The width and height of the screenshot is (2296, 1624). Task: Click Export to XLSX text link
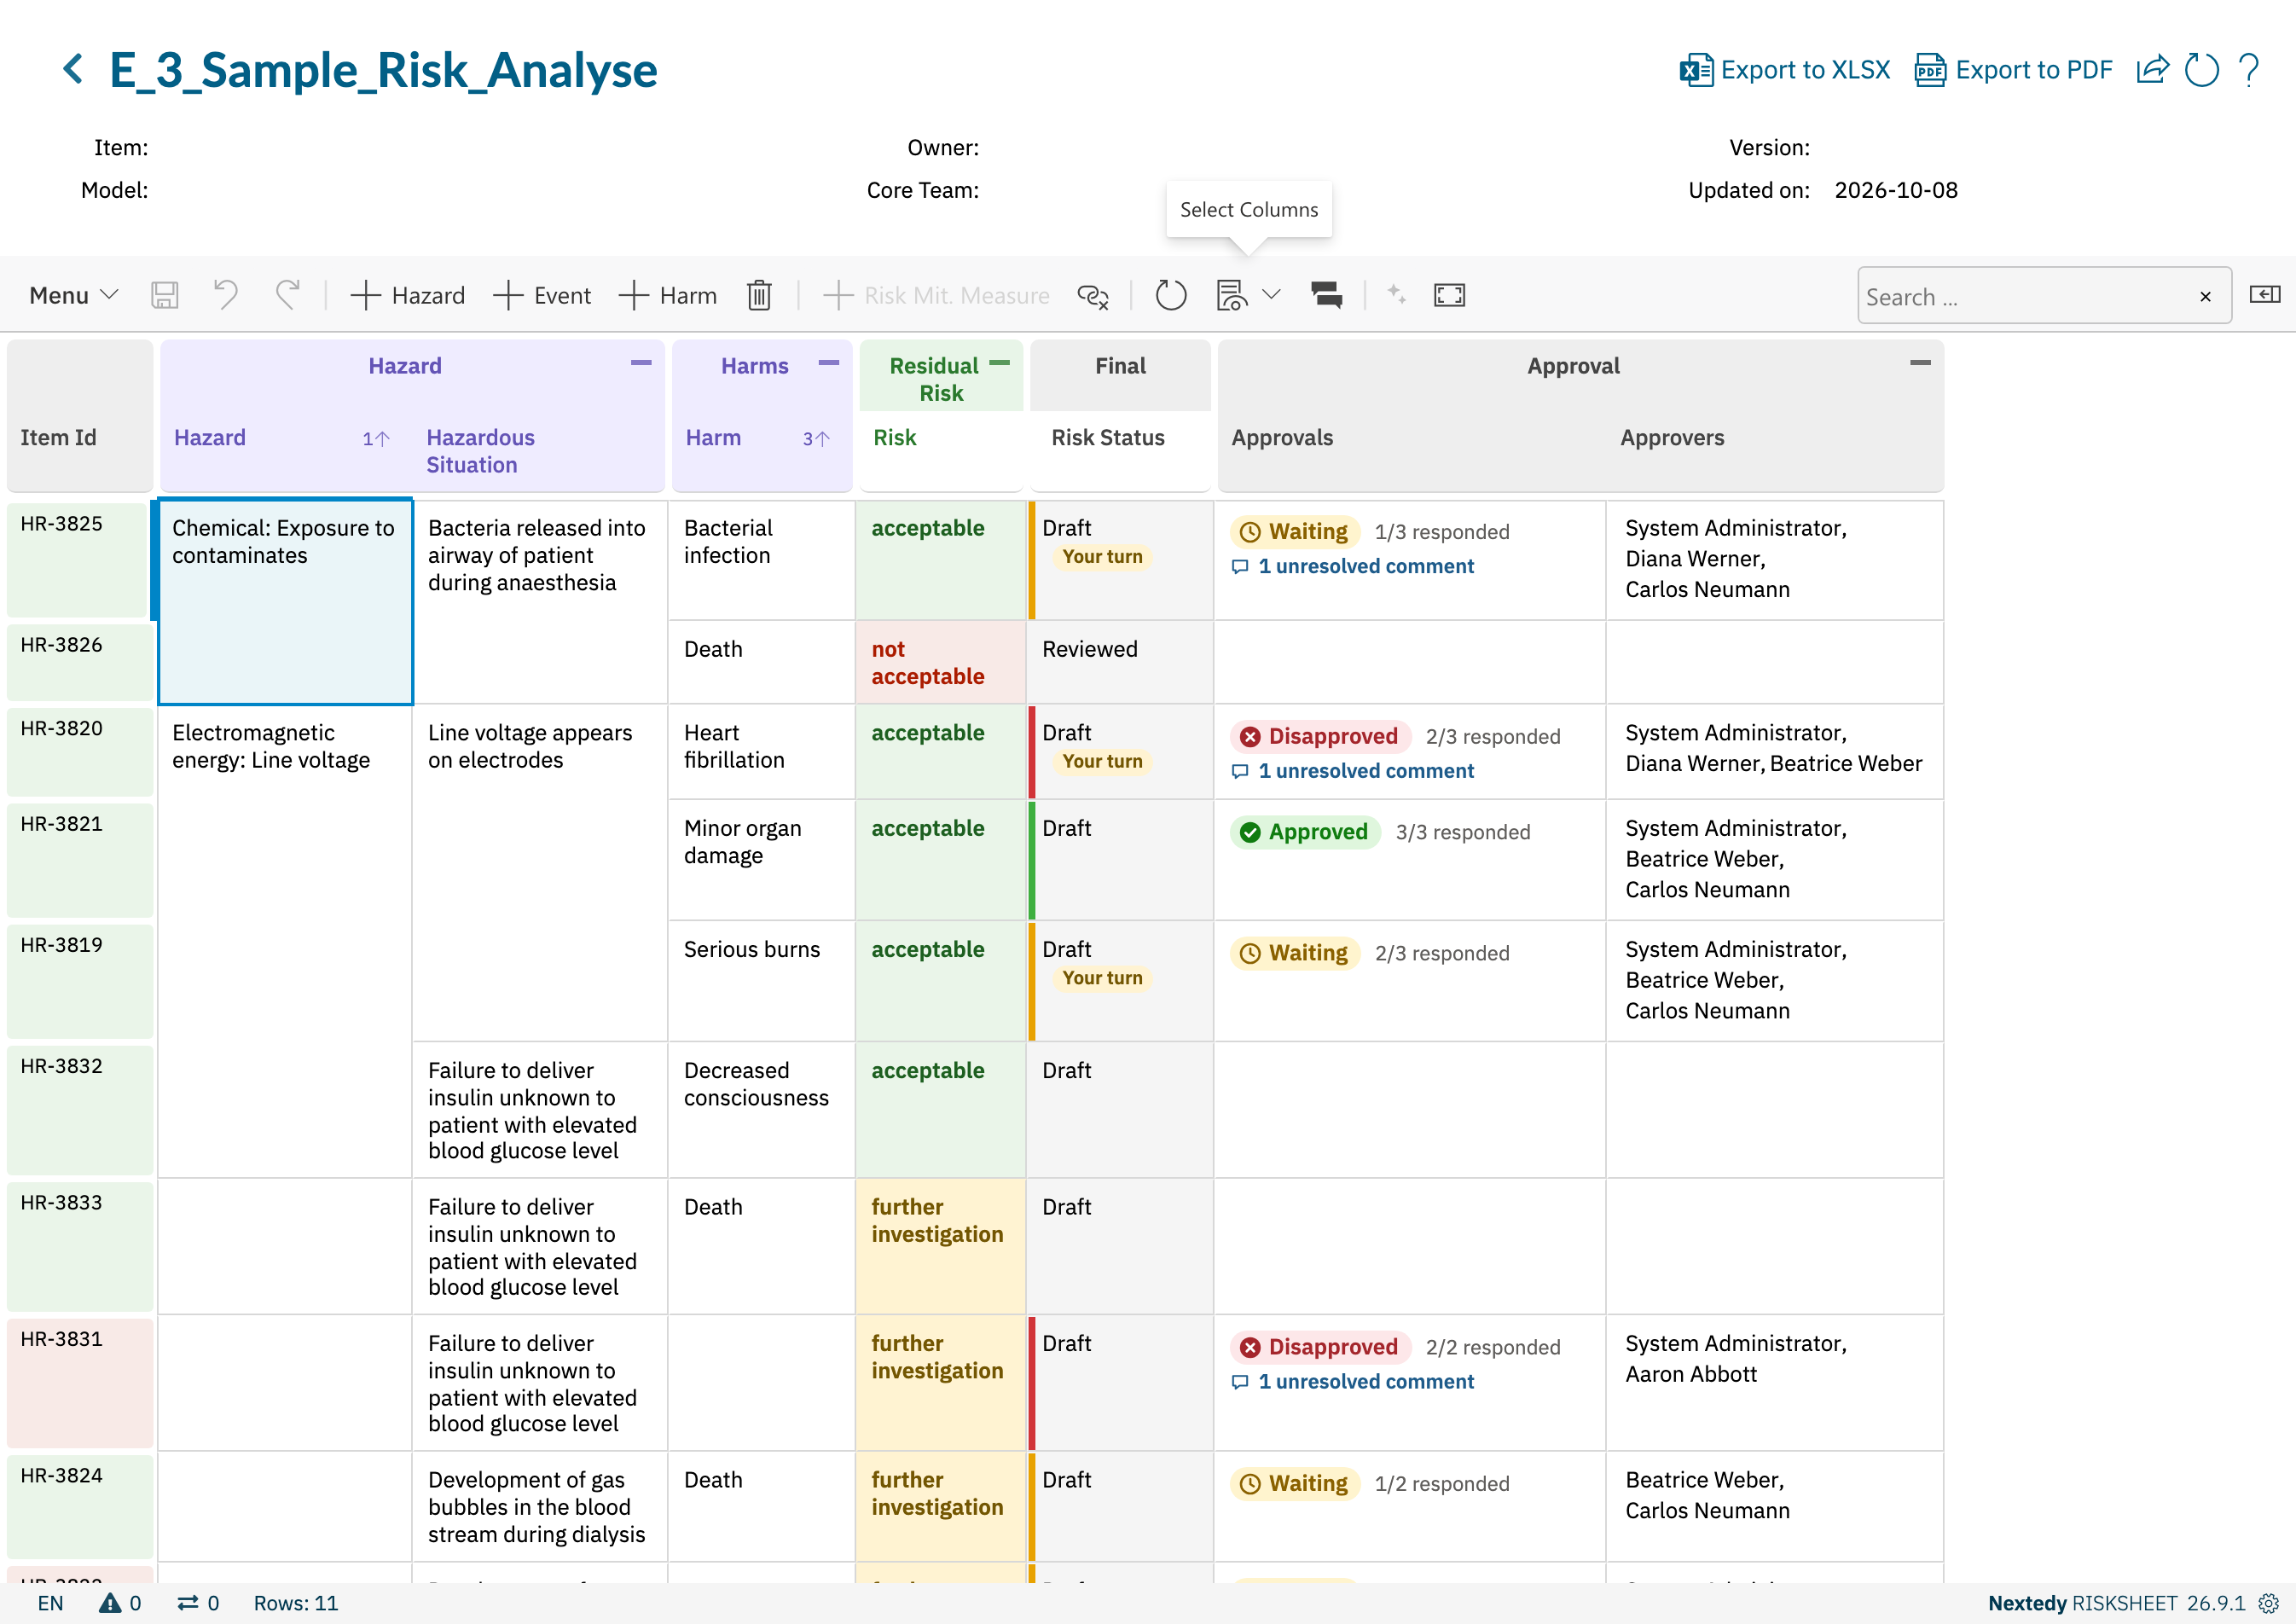tap(1805, 70)
